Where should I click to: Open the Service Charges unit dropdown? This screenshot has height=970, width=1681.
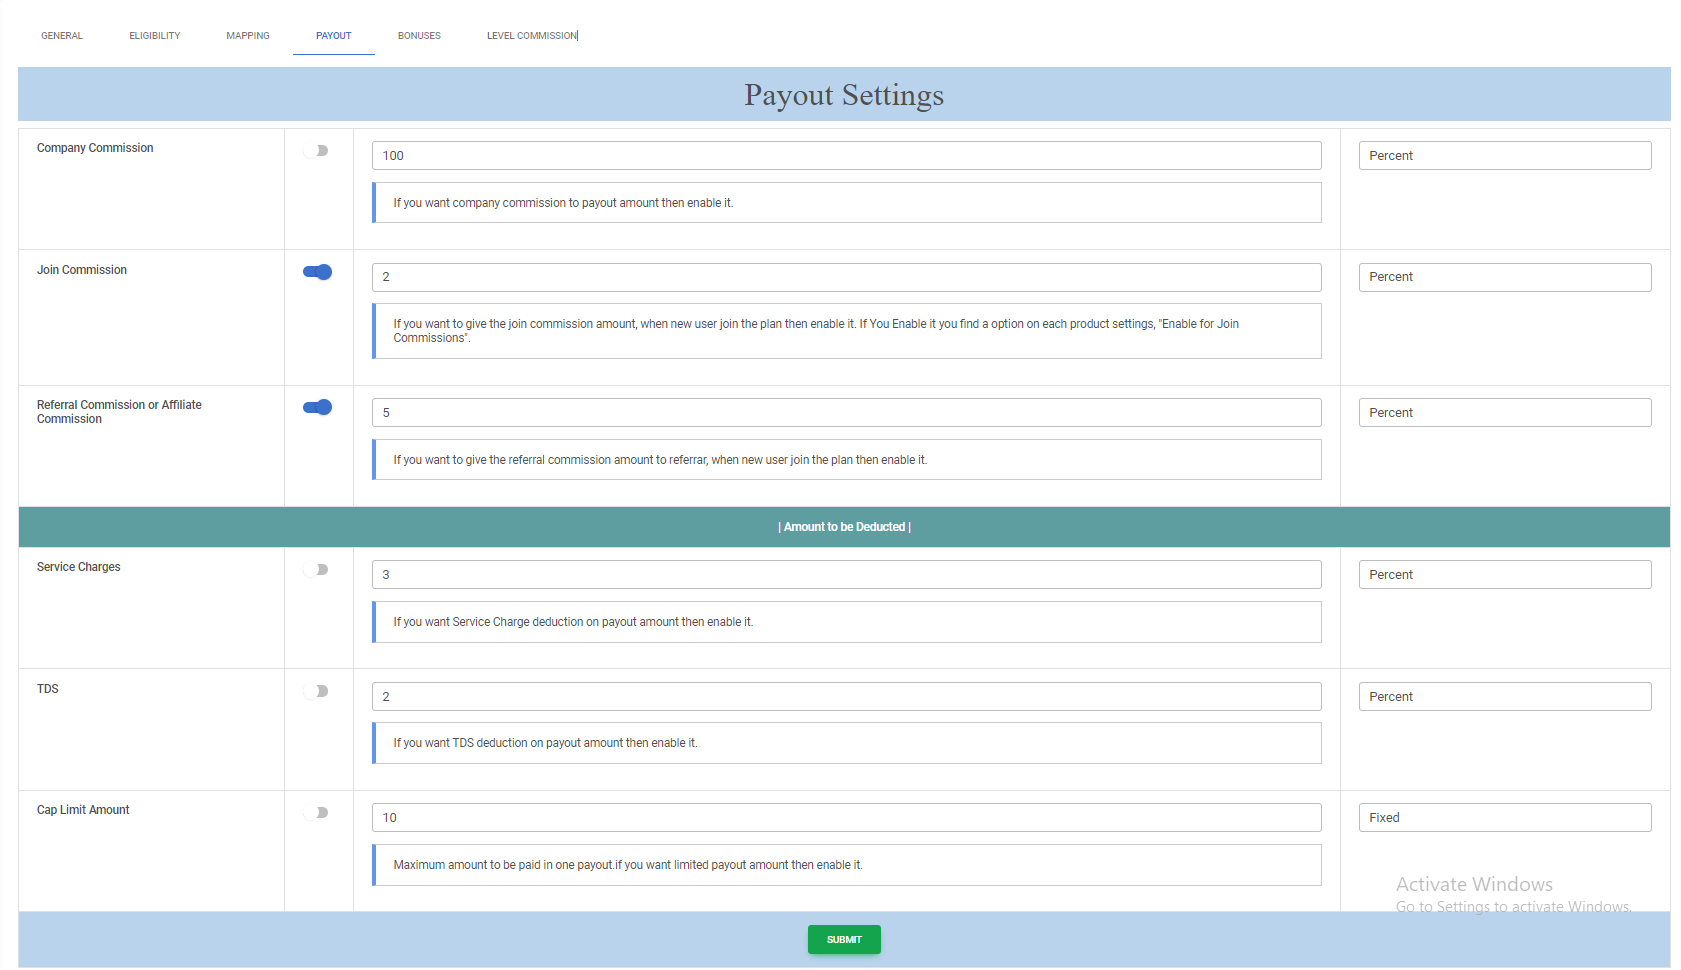pos(1504,574)
